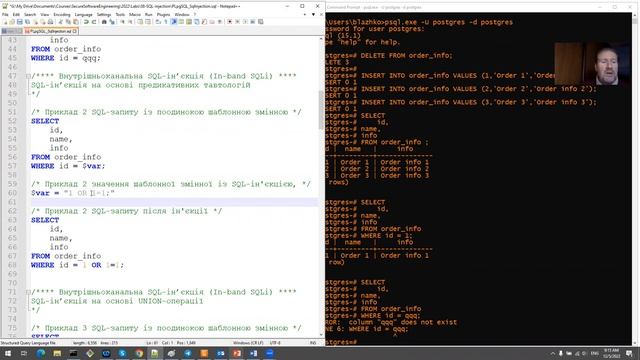Click the Undo arrow in Notepad++ toolbar
The height and width of the screenshot is (360, 640).
86,22
